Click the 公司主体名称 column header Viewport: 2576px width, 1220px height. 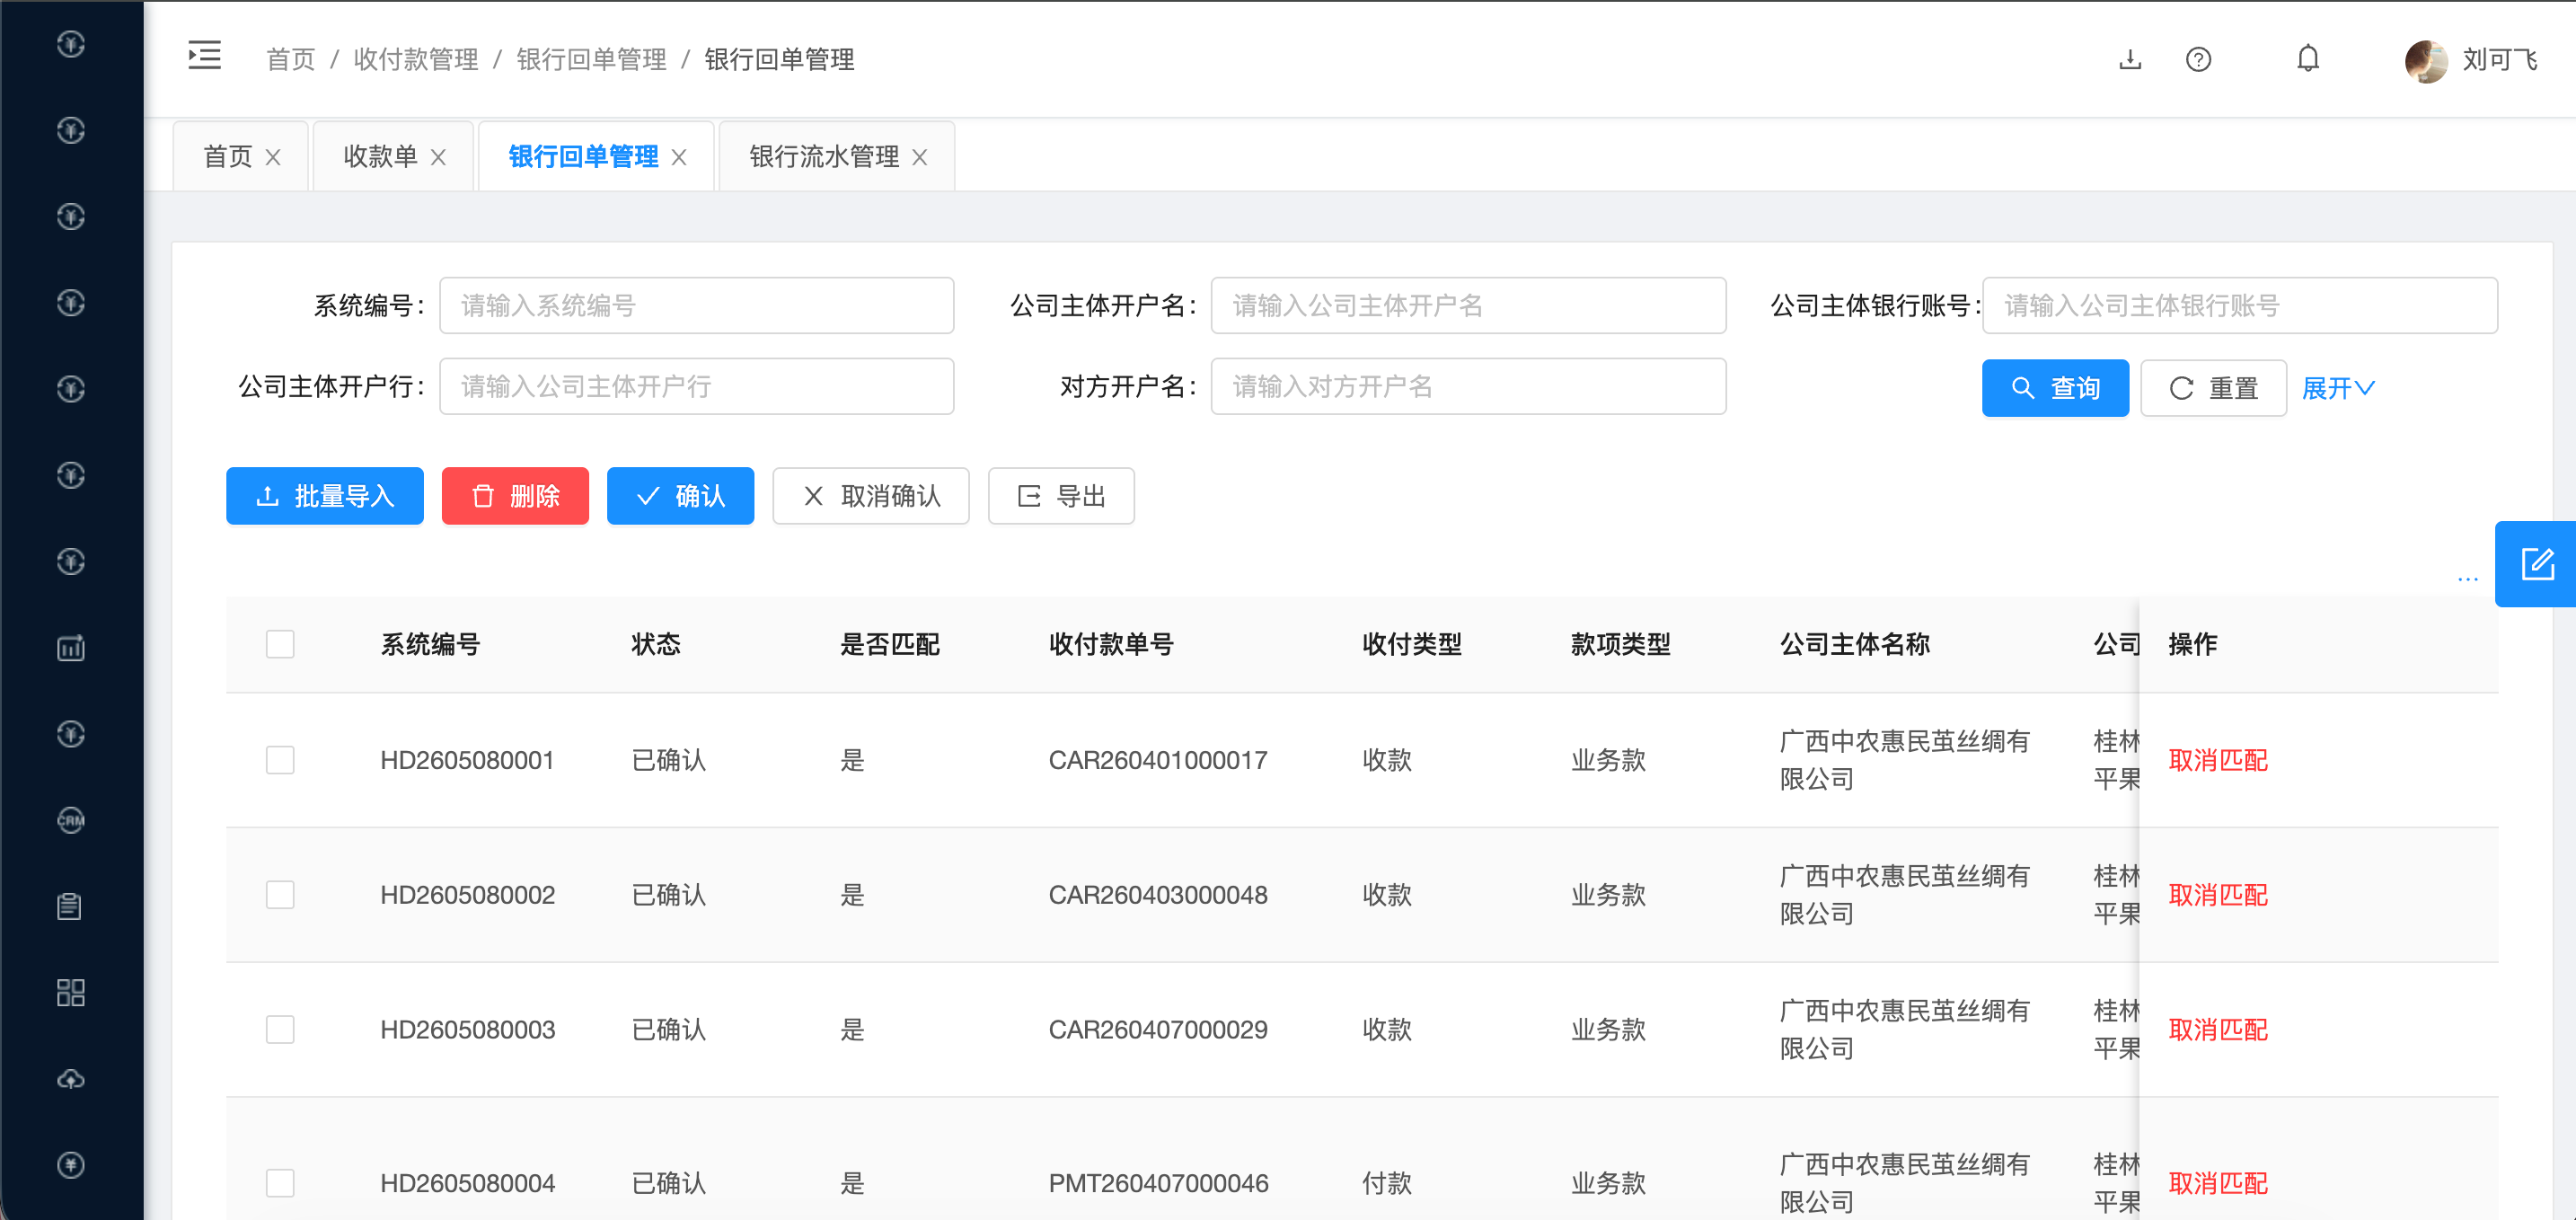[1854, 644]
